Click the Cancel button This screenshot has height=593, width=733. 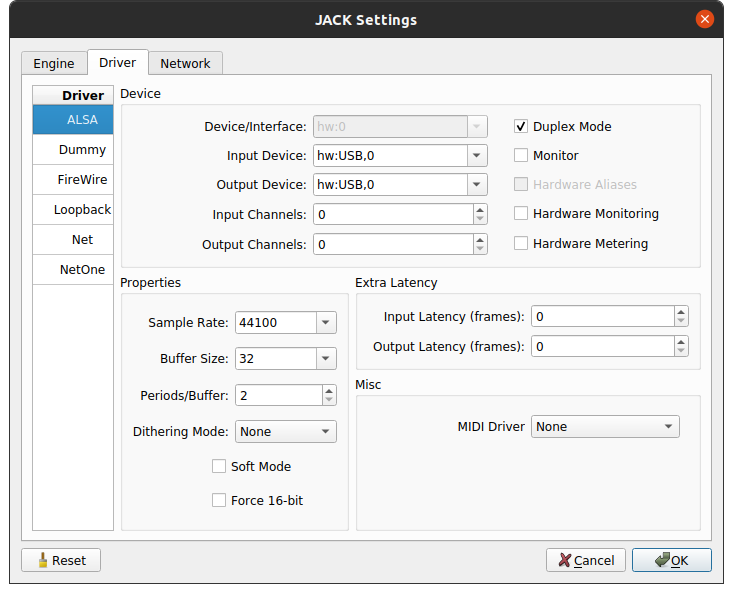coord(586,560)
